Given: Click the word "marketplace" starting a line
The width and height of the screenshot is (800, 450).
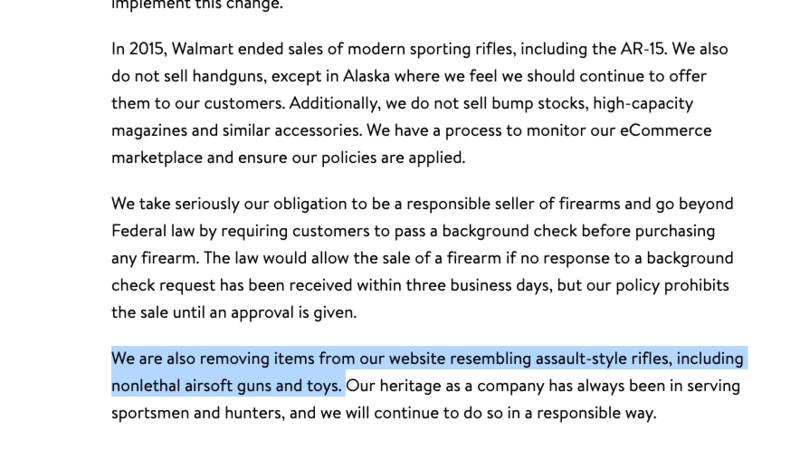Looking at the screenshot, I should click(157, 157).
